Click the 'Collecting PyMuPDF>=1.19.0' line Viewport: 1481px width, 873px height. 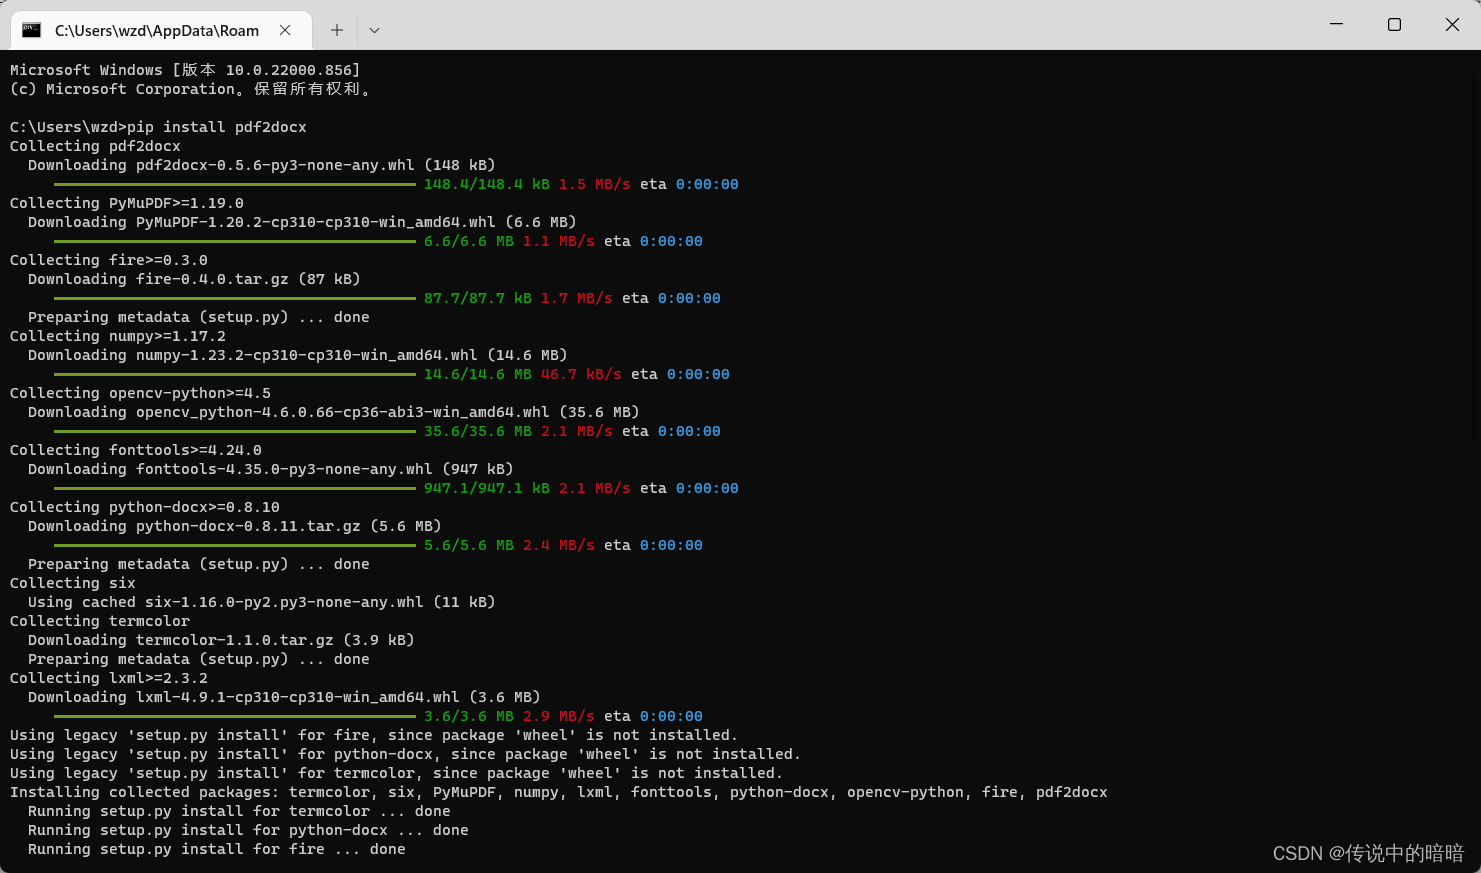pos(127,203)
